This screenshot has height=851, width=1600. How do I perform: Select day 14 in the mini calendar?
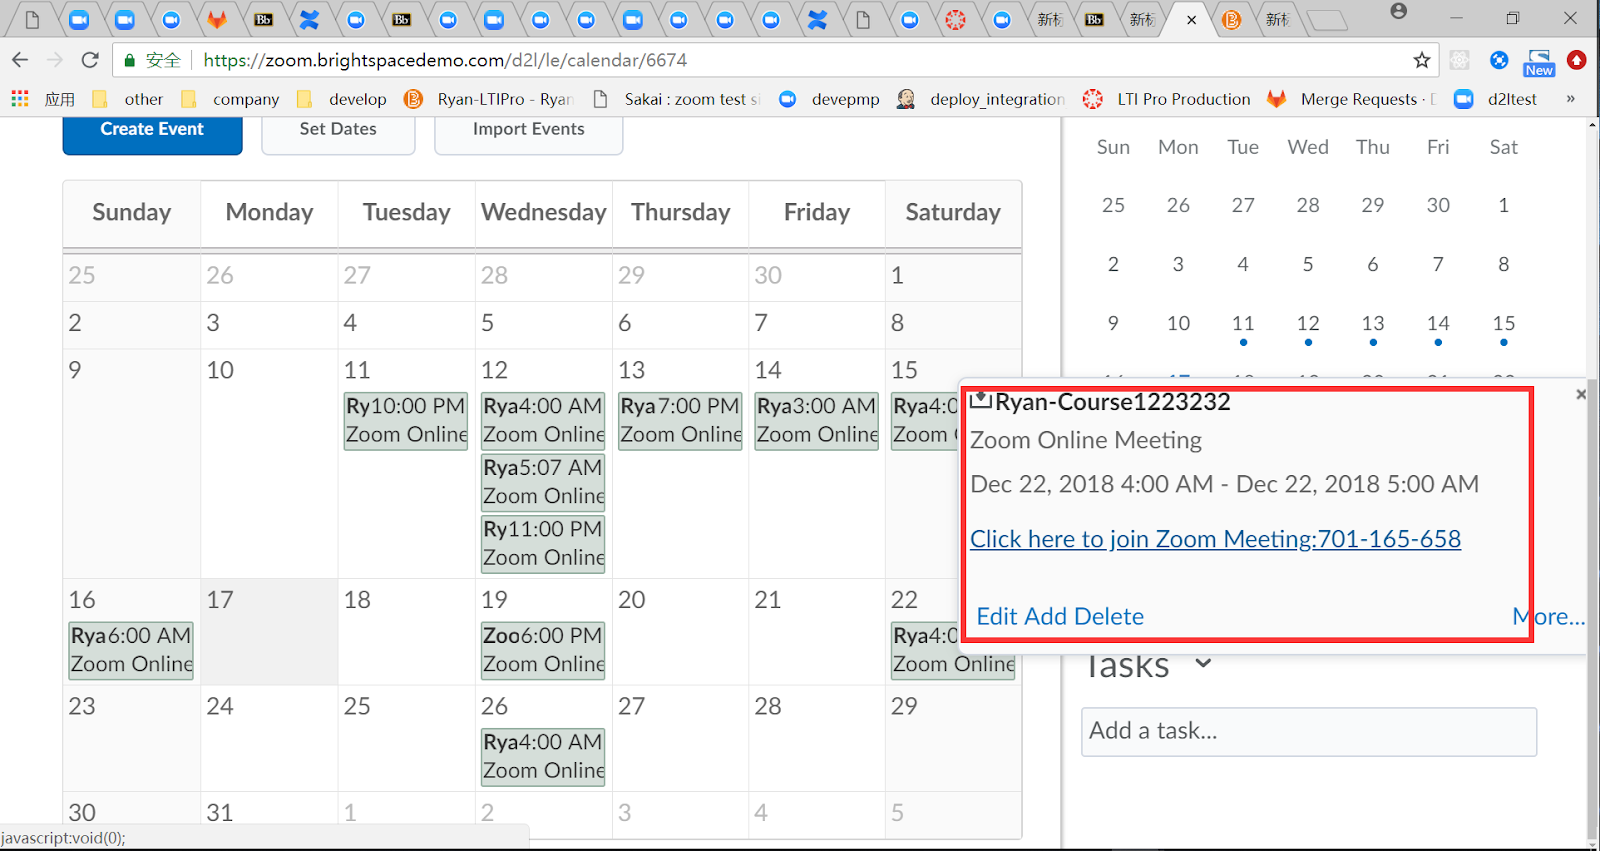(1438, 323)
